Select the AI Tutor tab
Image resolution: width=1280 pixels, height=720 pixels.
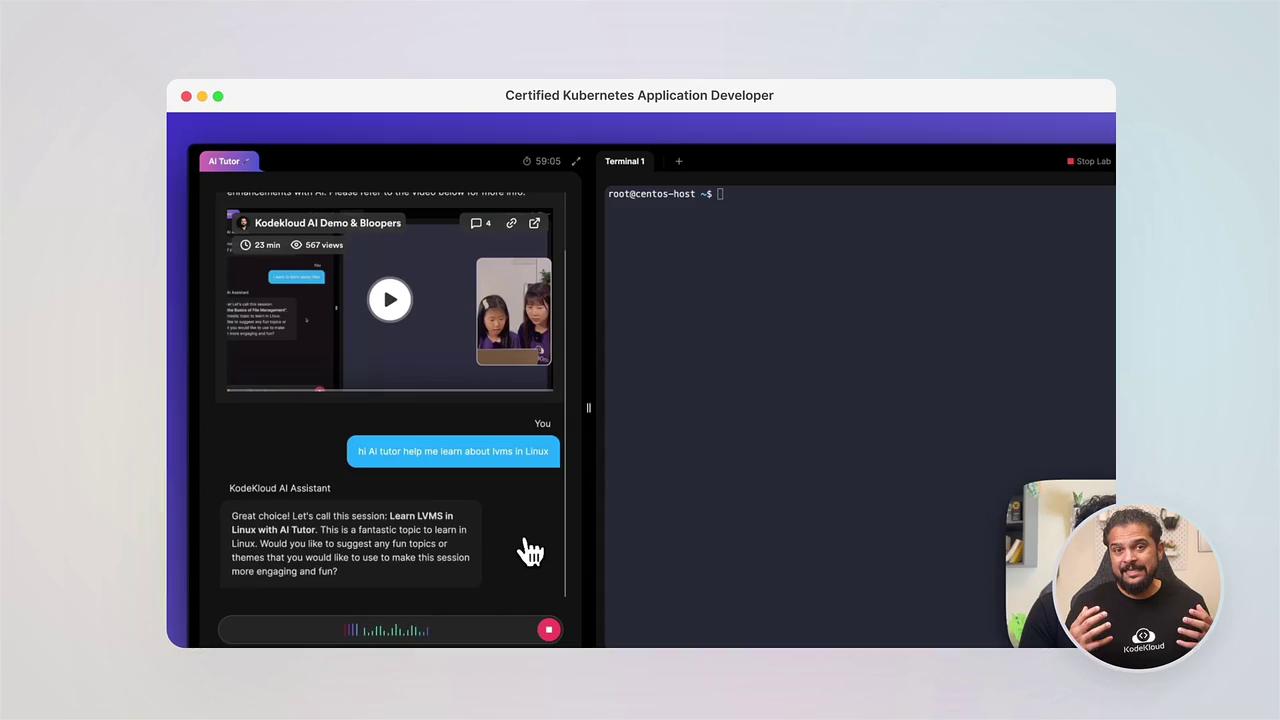(x=229, y=161)
